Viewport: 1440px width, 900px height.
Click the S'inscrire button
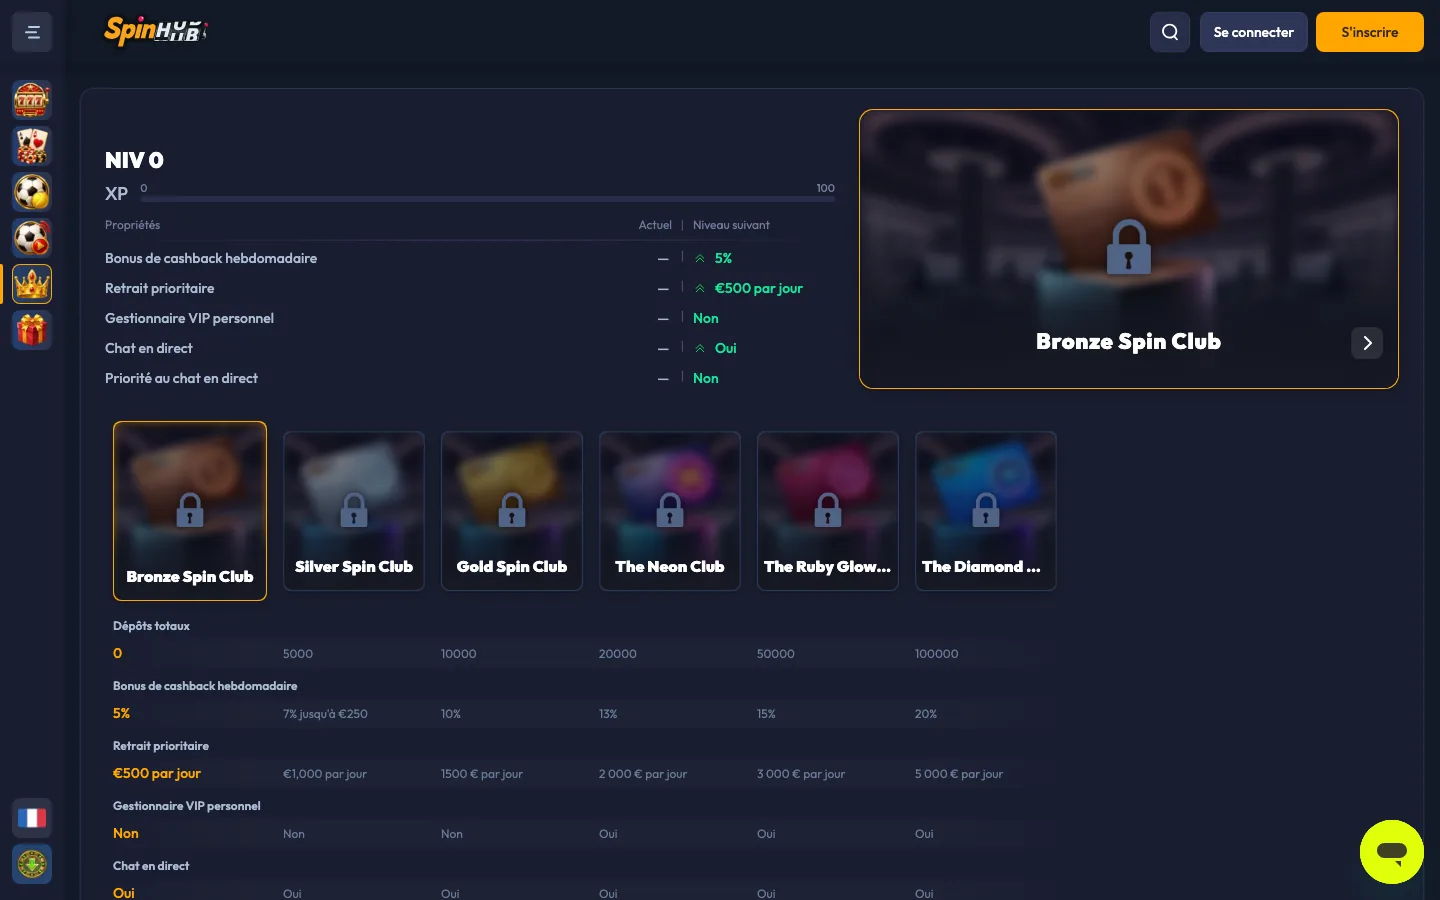click(1370, 32)
